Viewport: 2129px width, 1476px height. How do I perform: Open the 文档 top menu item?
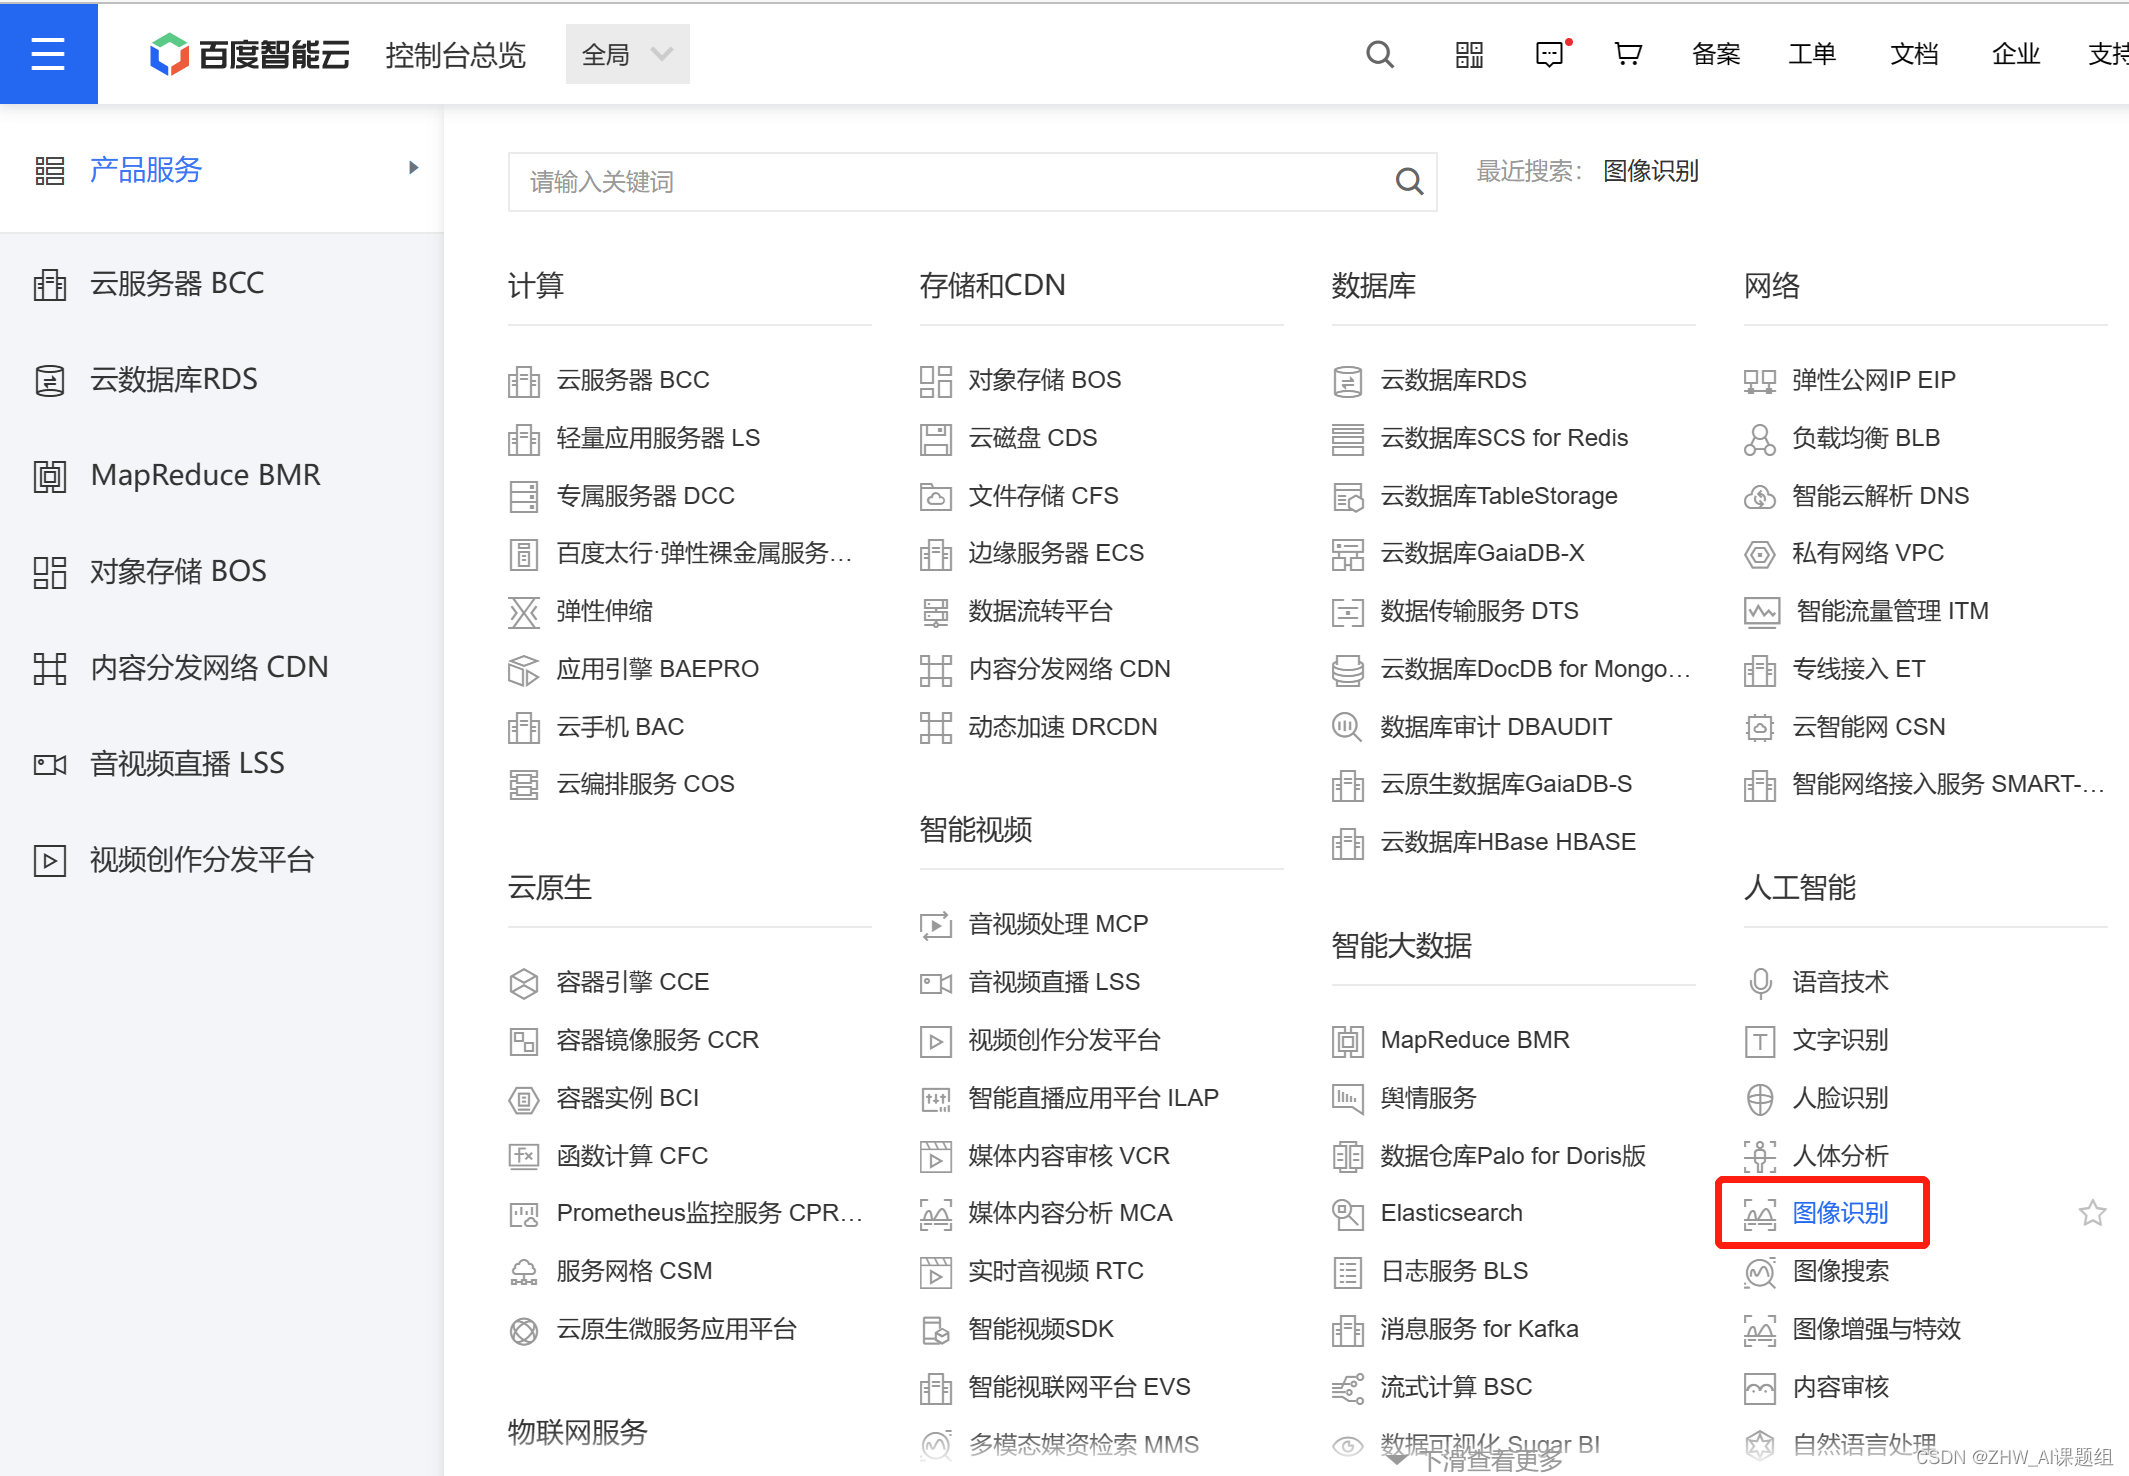click(1914, 54)
